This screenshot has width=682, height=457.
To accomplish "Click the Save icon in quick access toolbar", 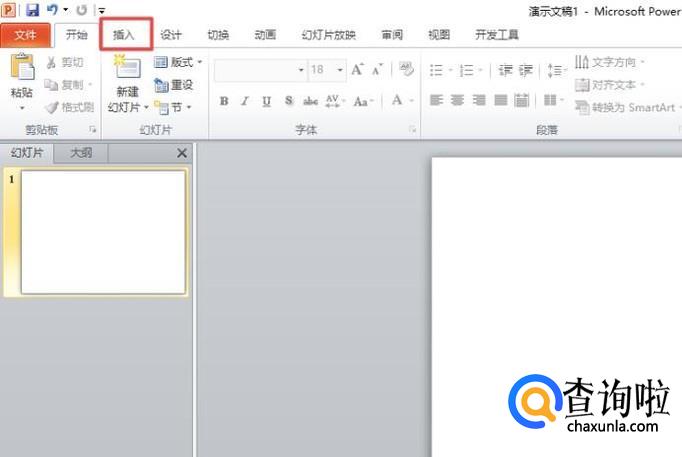I will point(32,9).
